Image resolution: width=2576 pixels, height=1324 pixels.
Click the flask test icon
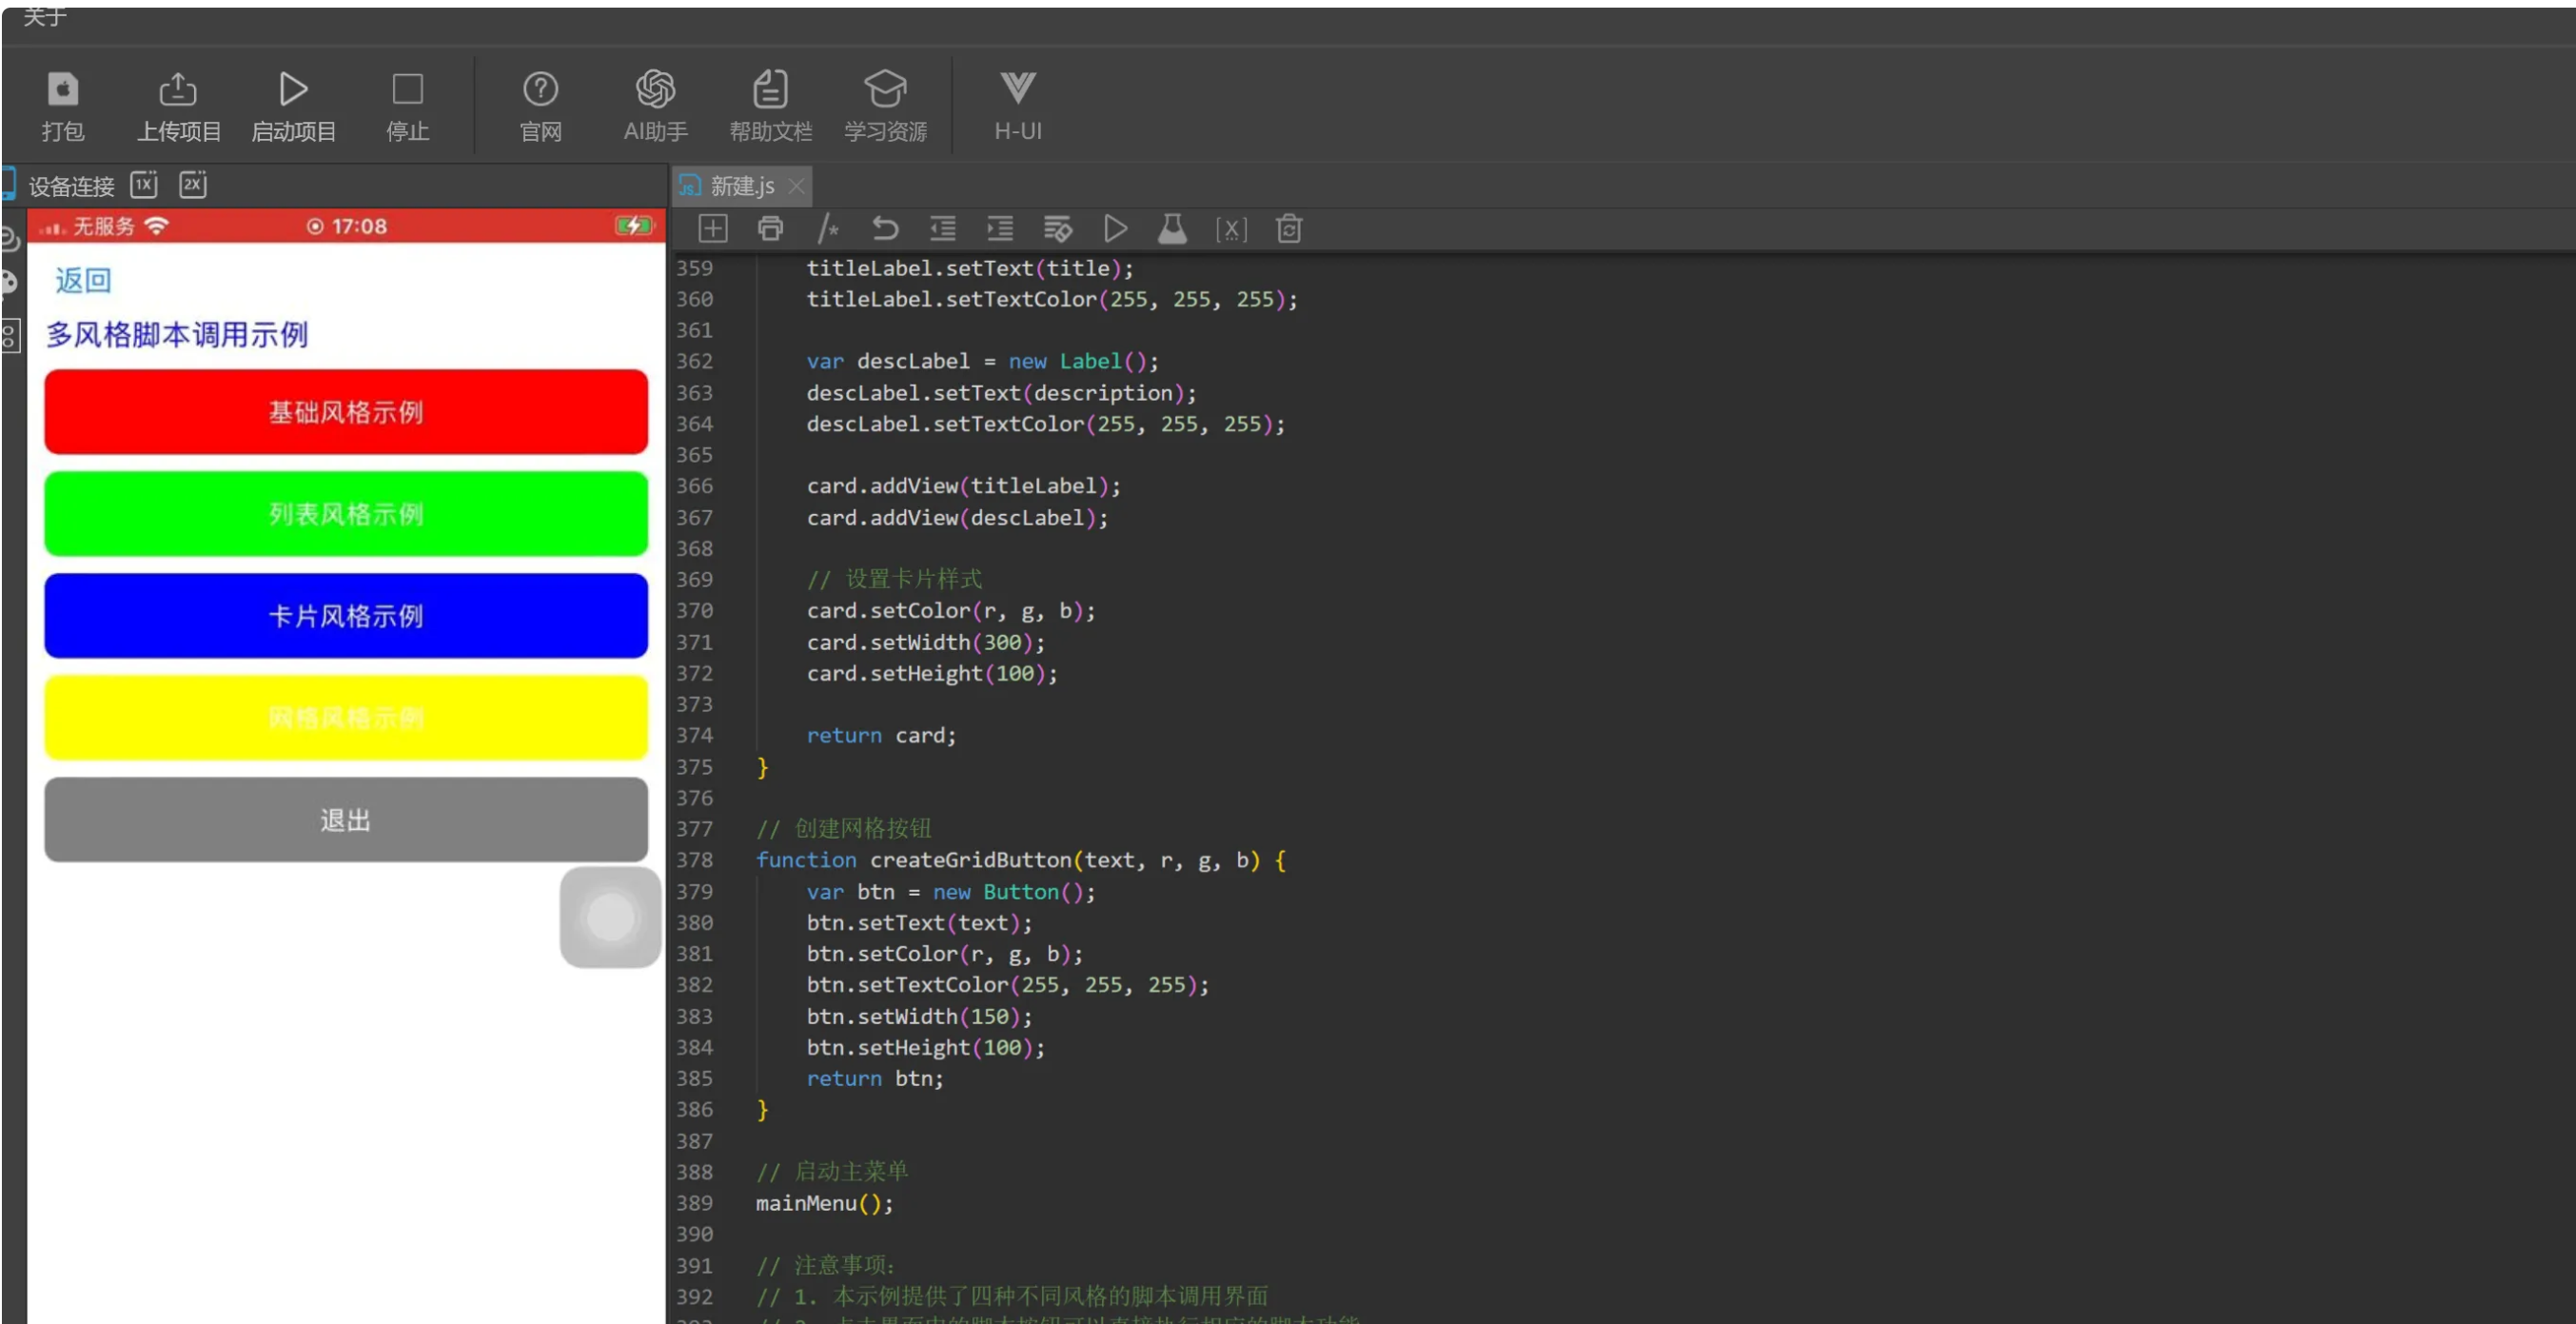(1172, 229)
